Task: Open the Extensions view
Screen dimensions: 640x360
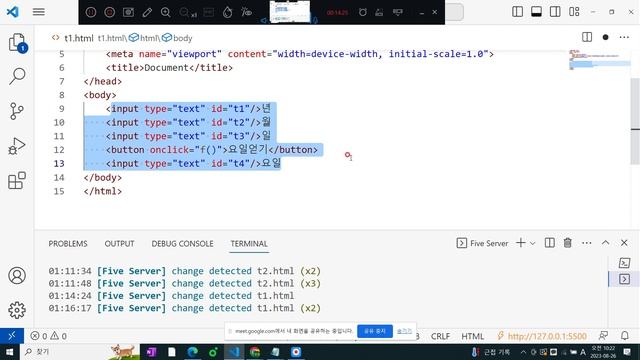Action: tap(17, 180)
